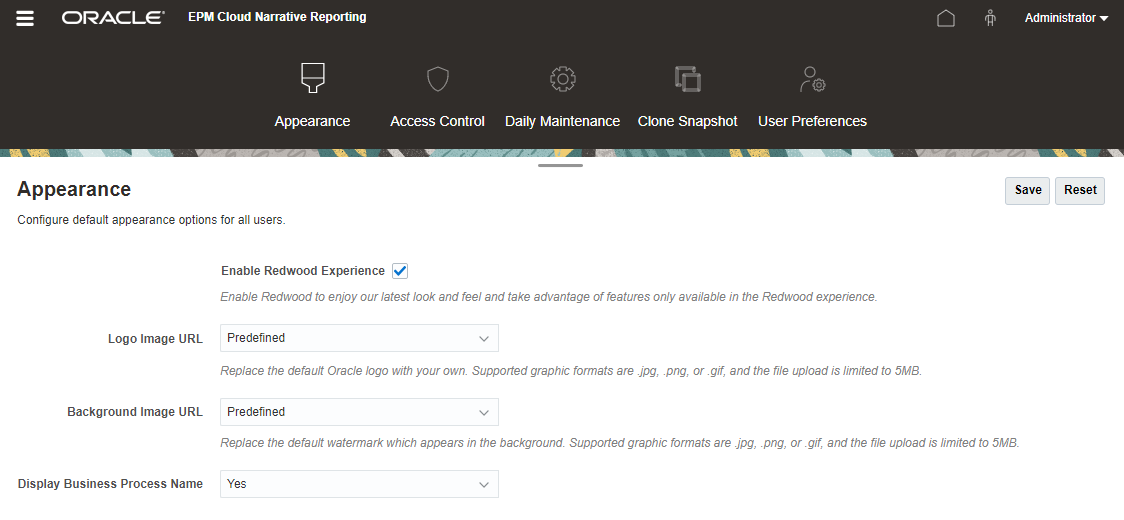1124x520 pixels.
Task: Open Display Business Process Name dropdown
Action: 359,484
